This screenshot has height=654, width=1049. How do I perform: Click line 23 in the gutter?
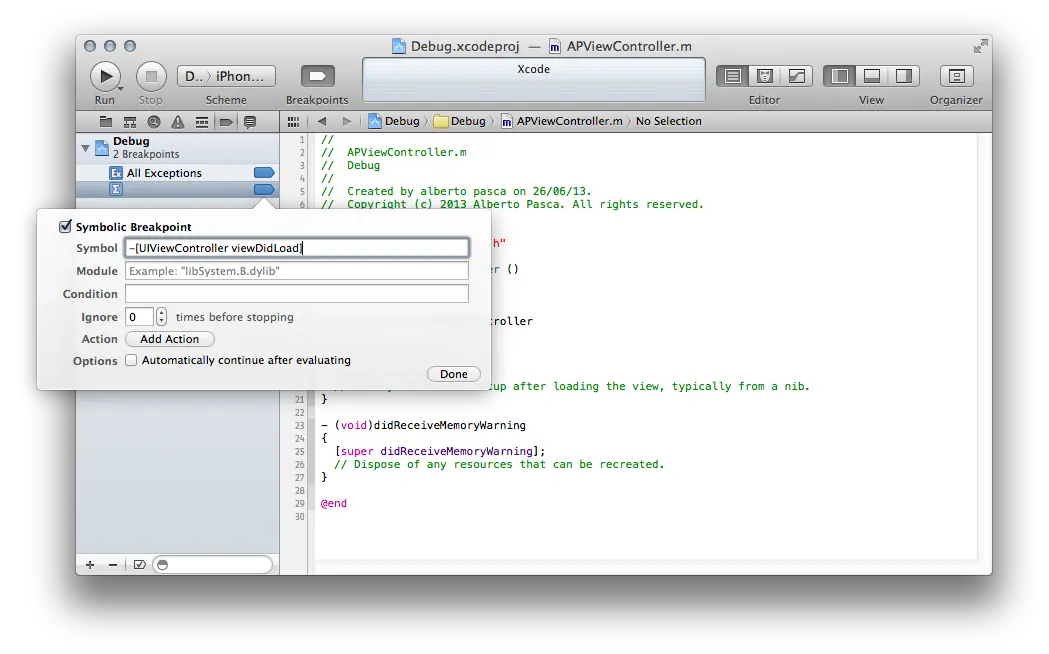tap(300, 425)
